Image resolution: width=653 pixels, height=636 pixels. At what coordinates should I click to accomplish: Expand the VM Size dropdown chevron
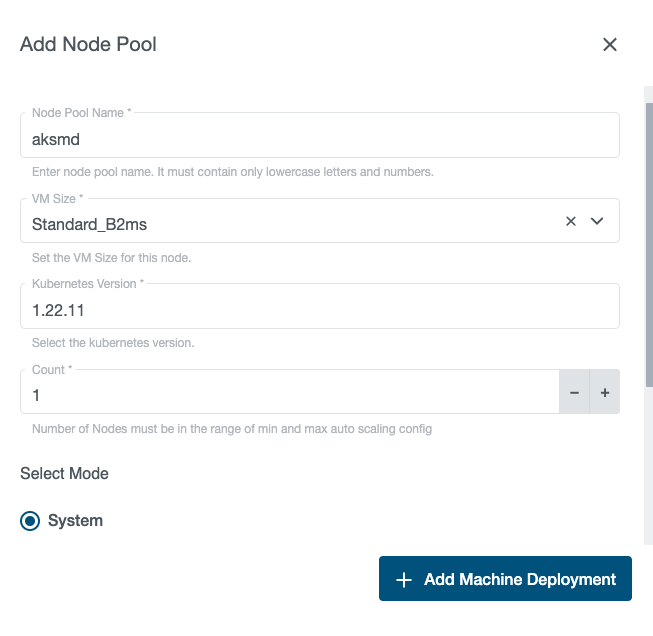click(597, 221)
